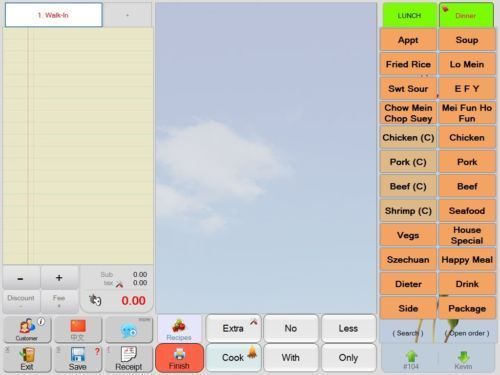Open the Drink category

click(x=467, y=284)
